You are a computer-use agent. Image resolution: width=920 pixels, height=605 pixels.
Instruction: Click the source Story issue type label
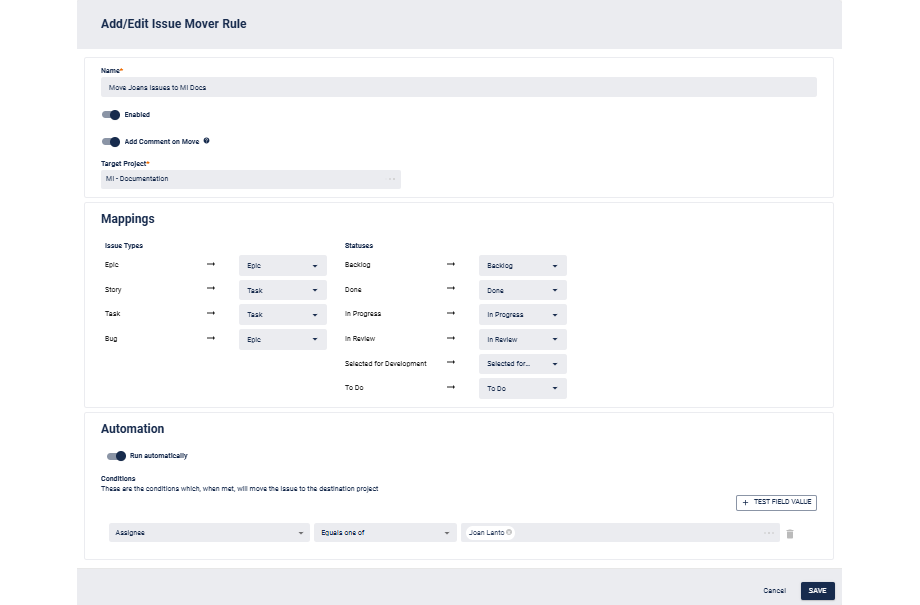point(113,290)
